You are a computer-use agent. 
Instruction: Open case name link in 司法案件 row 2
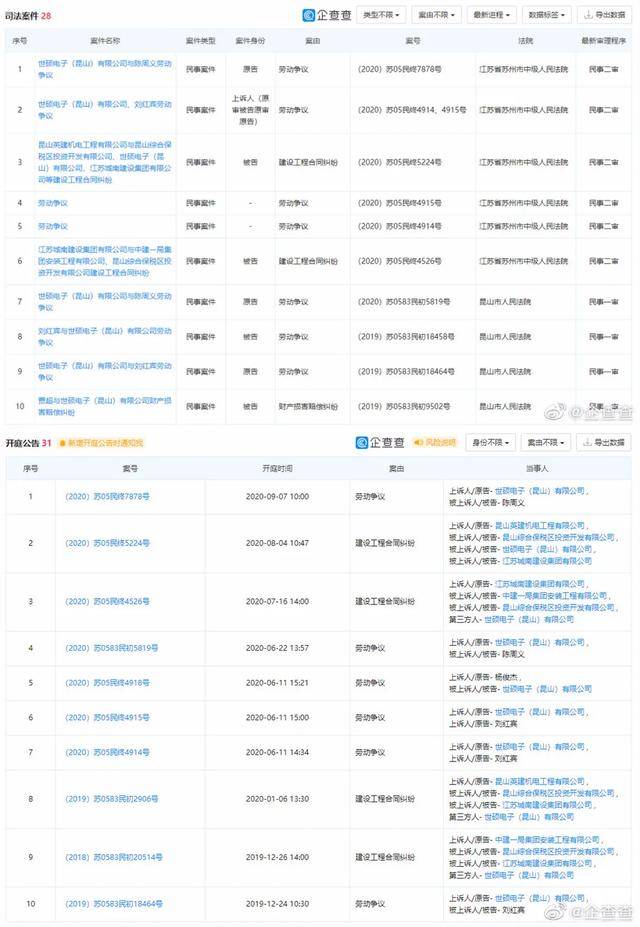[105, 110]
